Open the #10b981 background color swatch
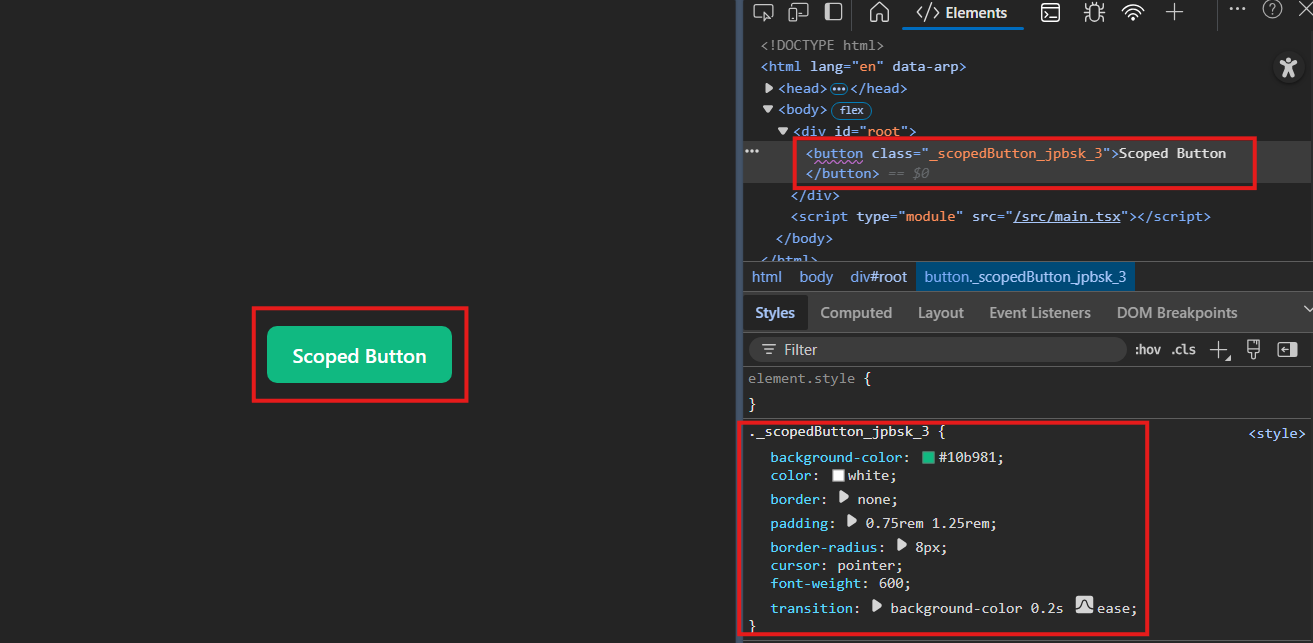This screenshot has width=1313, height=643. tap(928, 457)
